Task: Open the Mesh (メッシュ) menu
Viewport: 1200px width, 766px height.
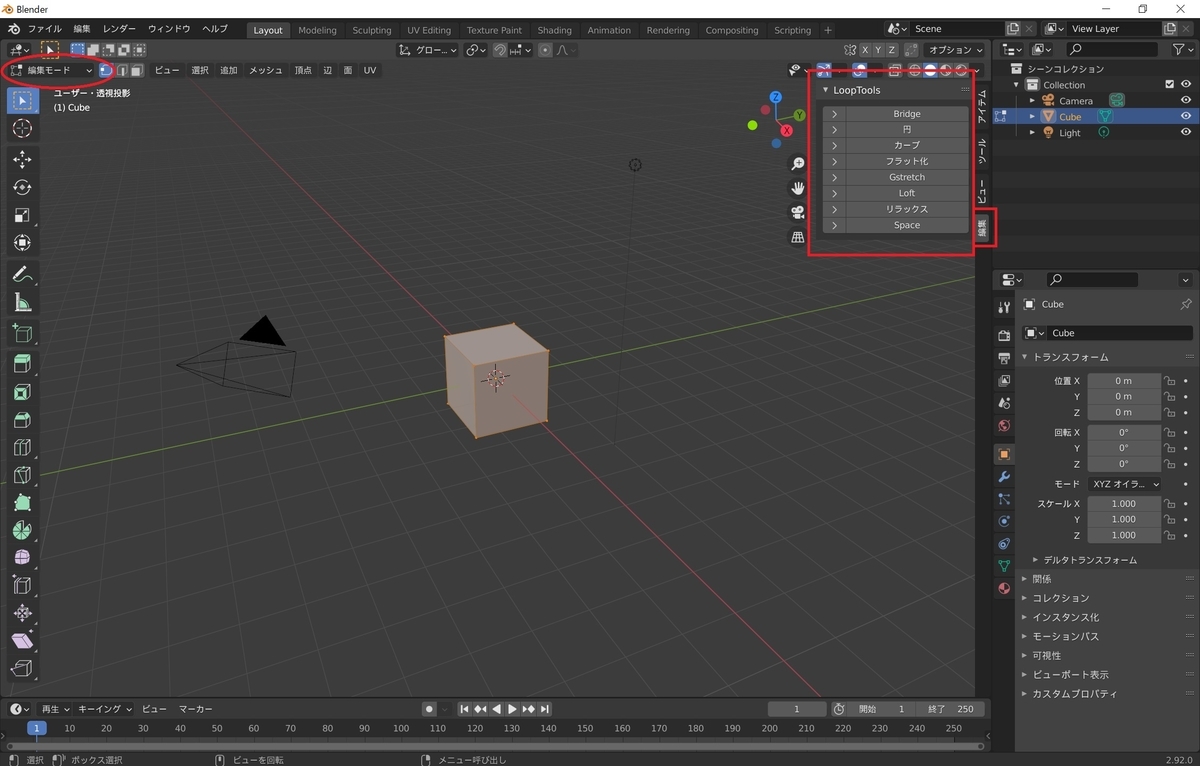Action: click(266, 70)
